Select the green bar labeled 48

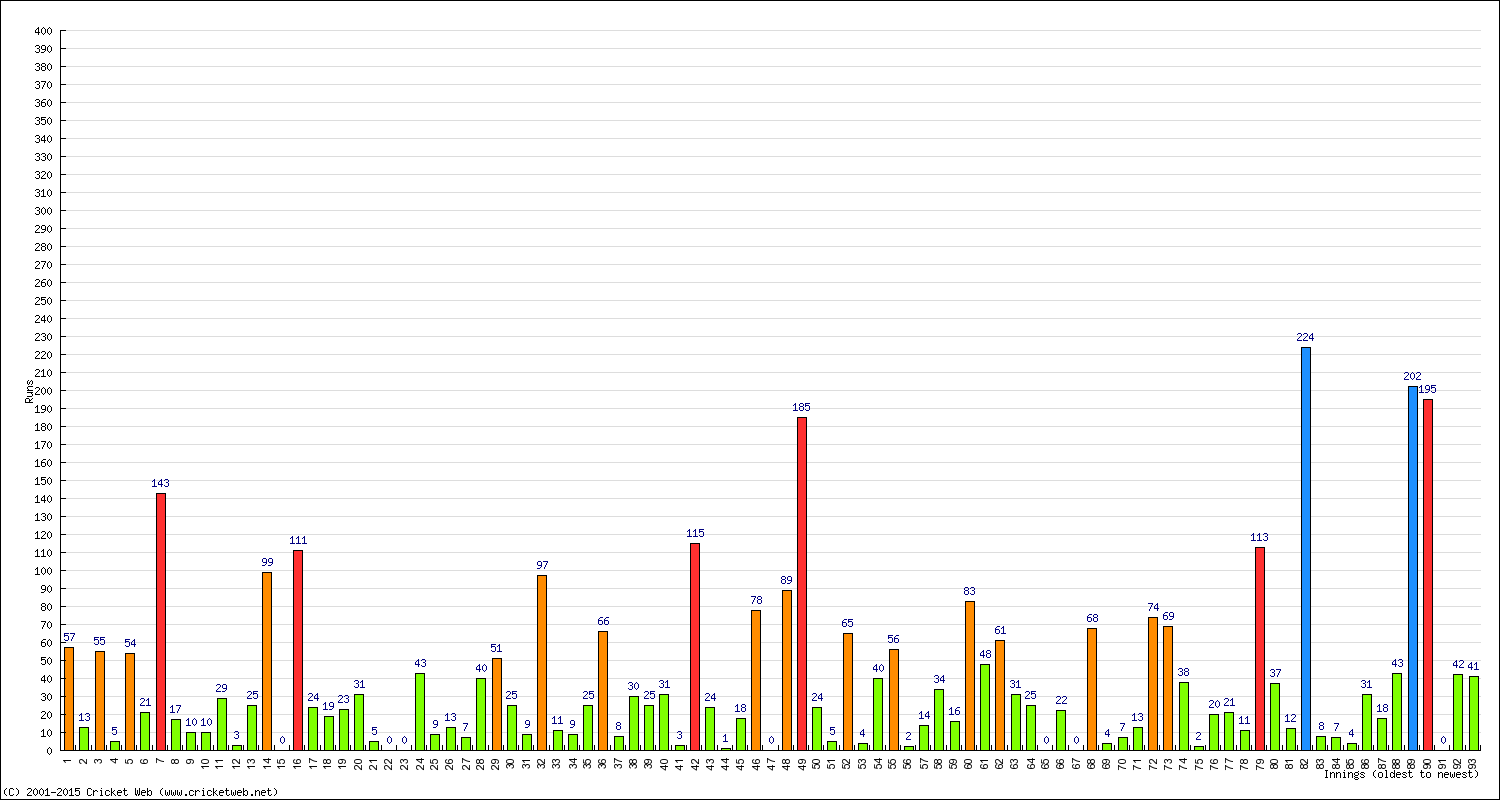click(984, 707)
